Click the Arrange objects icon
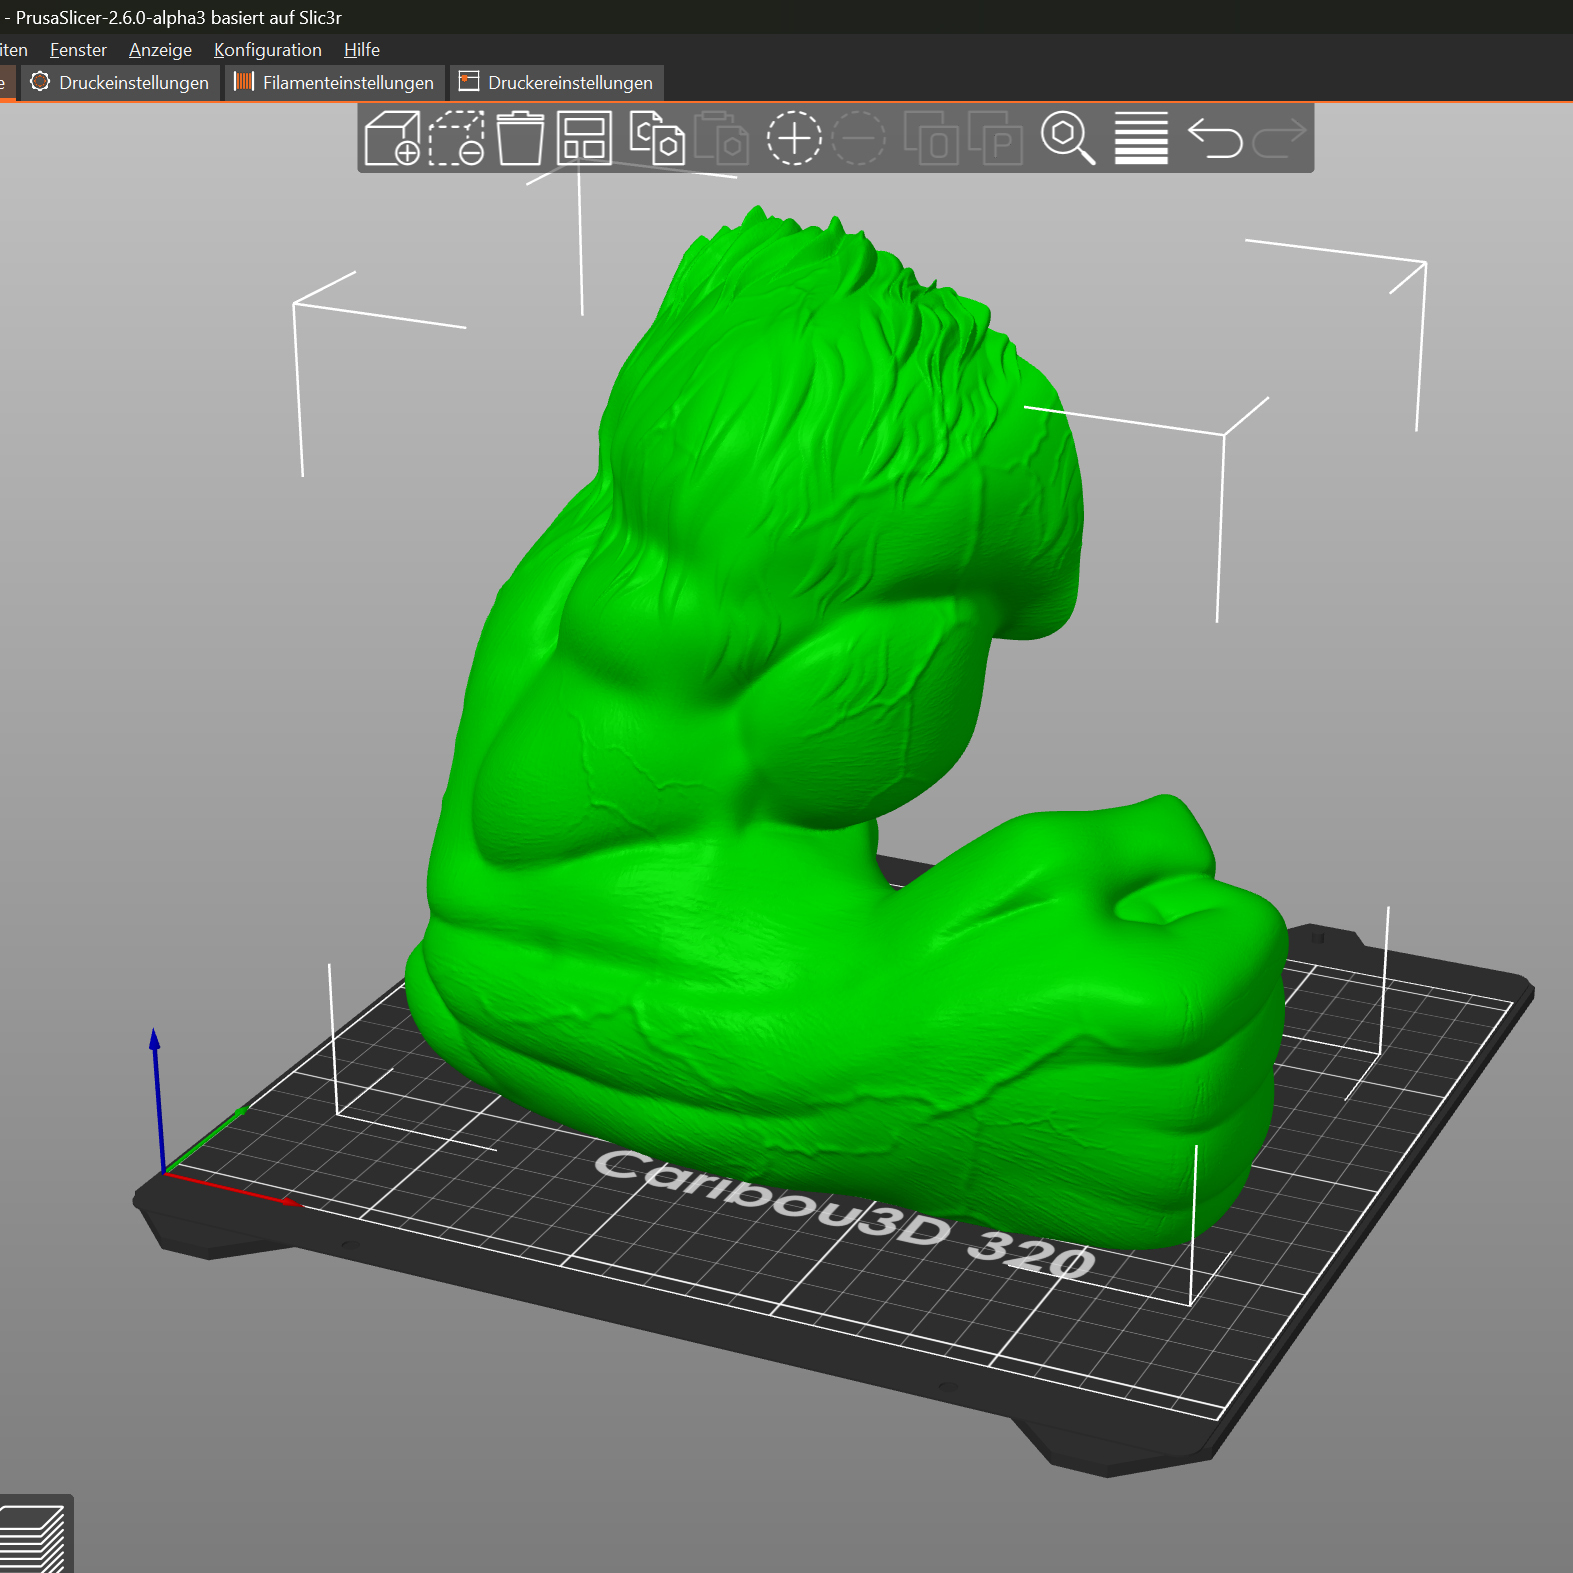 point(584,138)
